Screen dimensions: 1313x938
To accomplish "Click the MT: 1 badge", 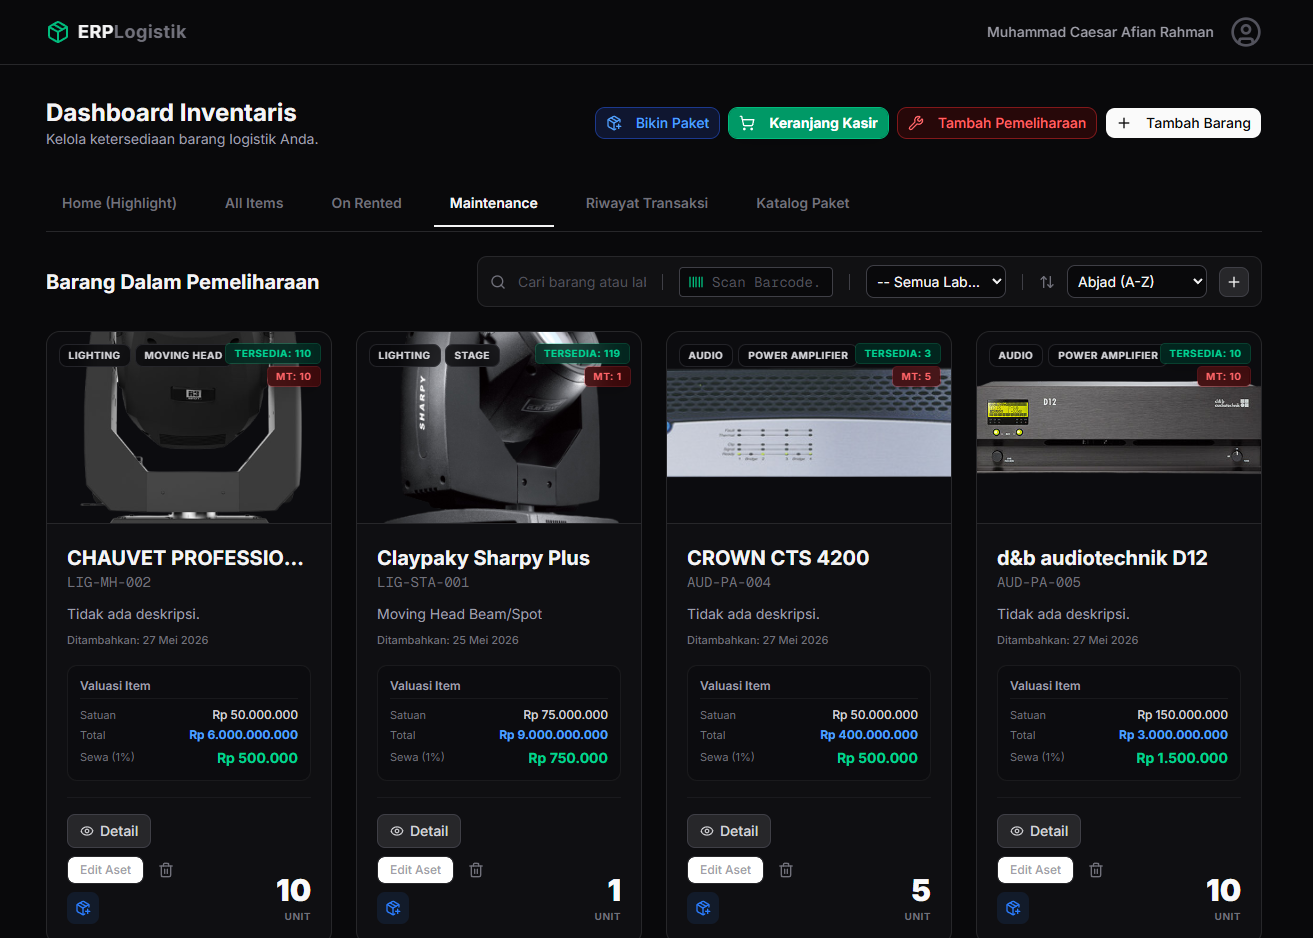I will point(608,376).
